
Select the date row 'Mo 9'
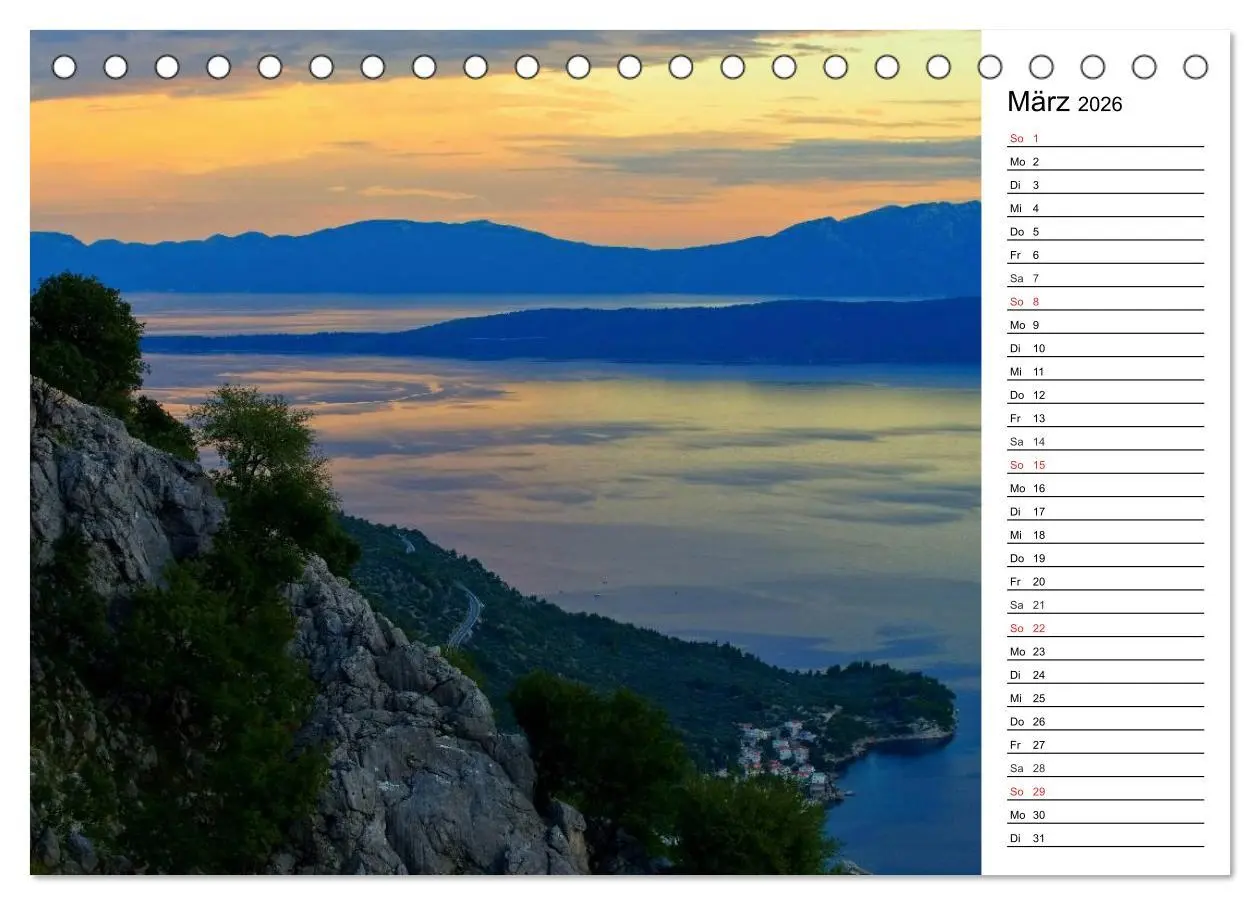[x=1105, y=325]
